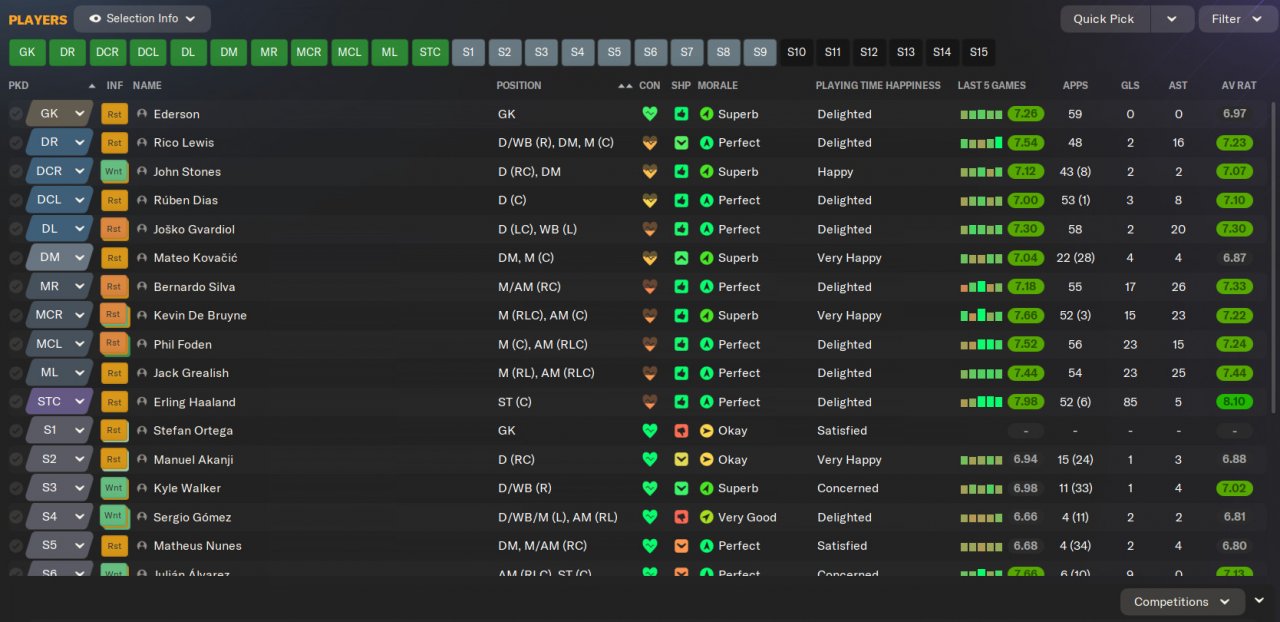Image resolution: width=1280 pixels, height=622 pixels.
Task: Select the green STC position button
Action: 430,52
